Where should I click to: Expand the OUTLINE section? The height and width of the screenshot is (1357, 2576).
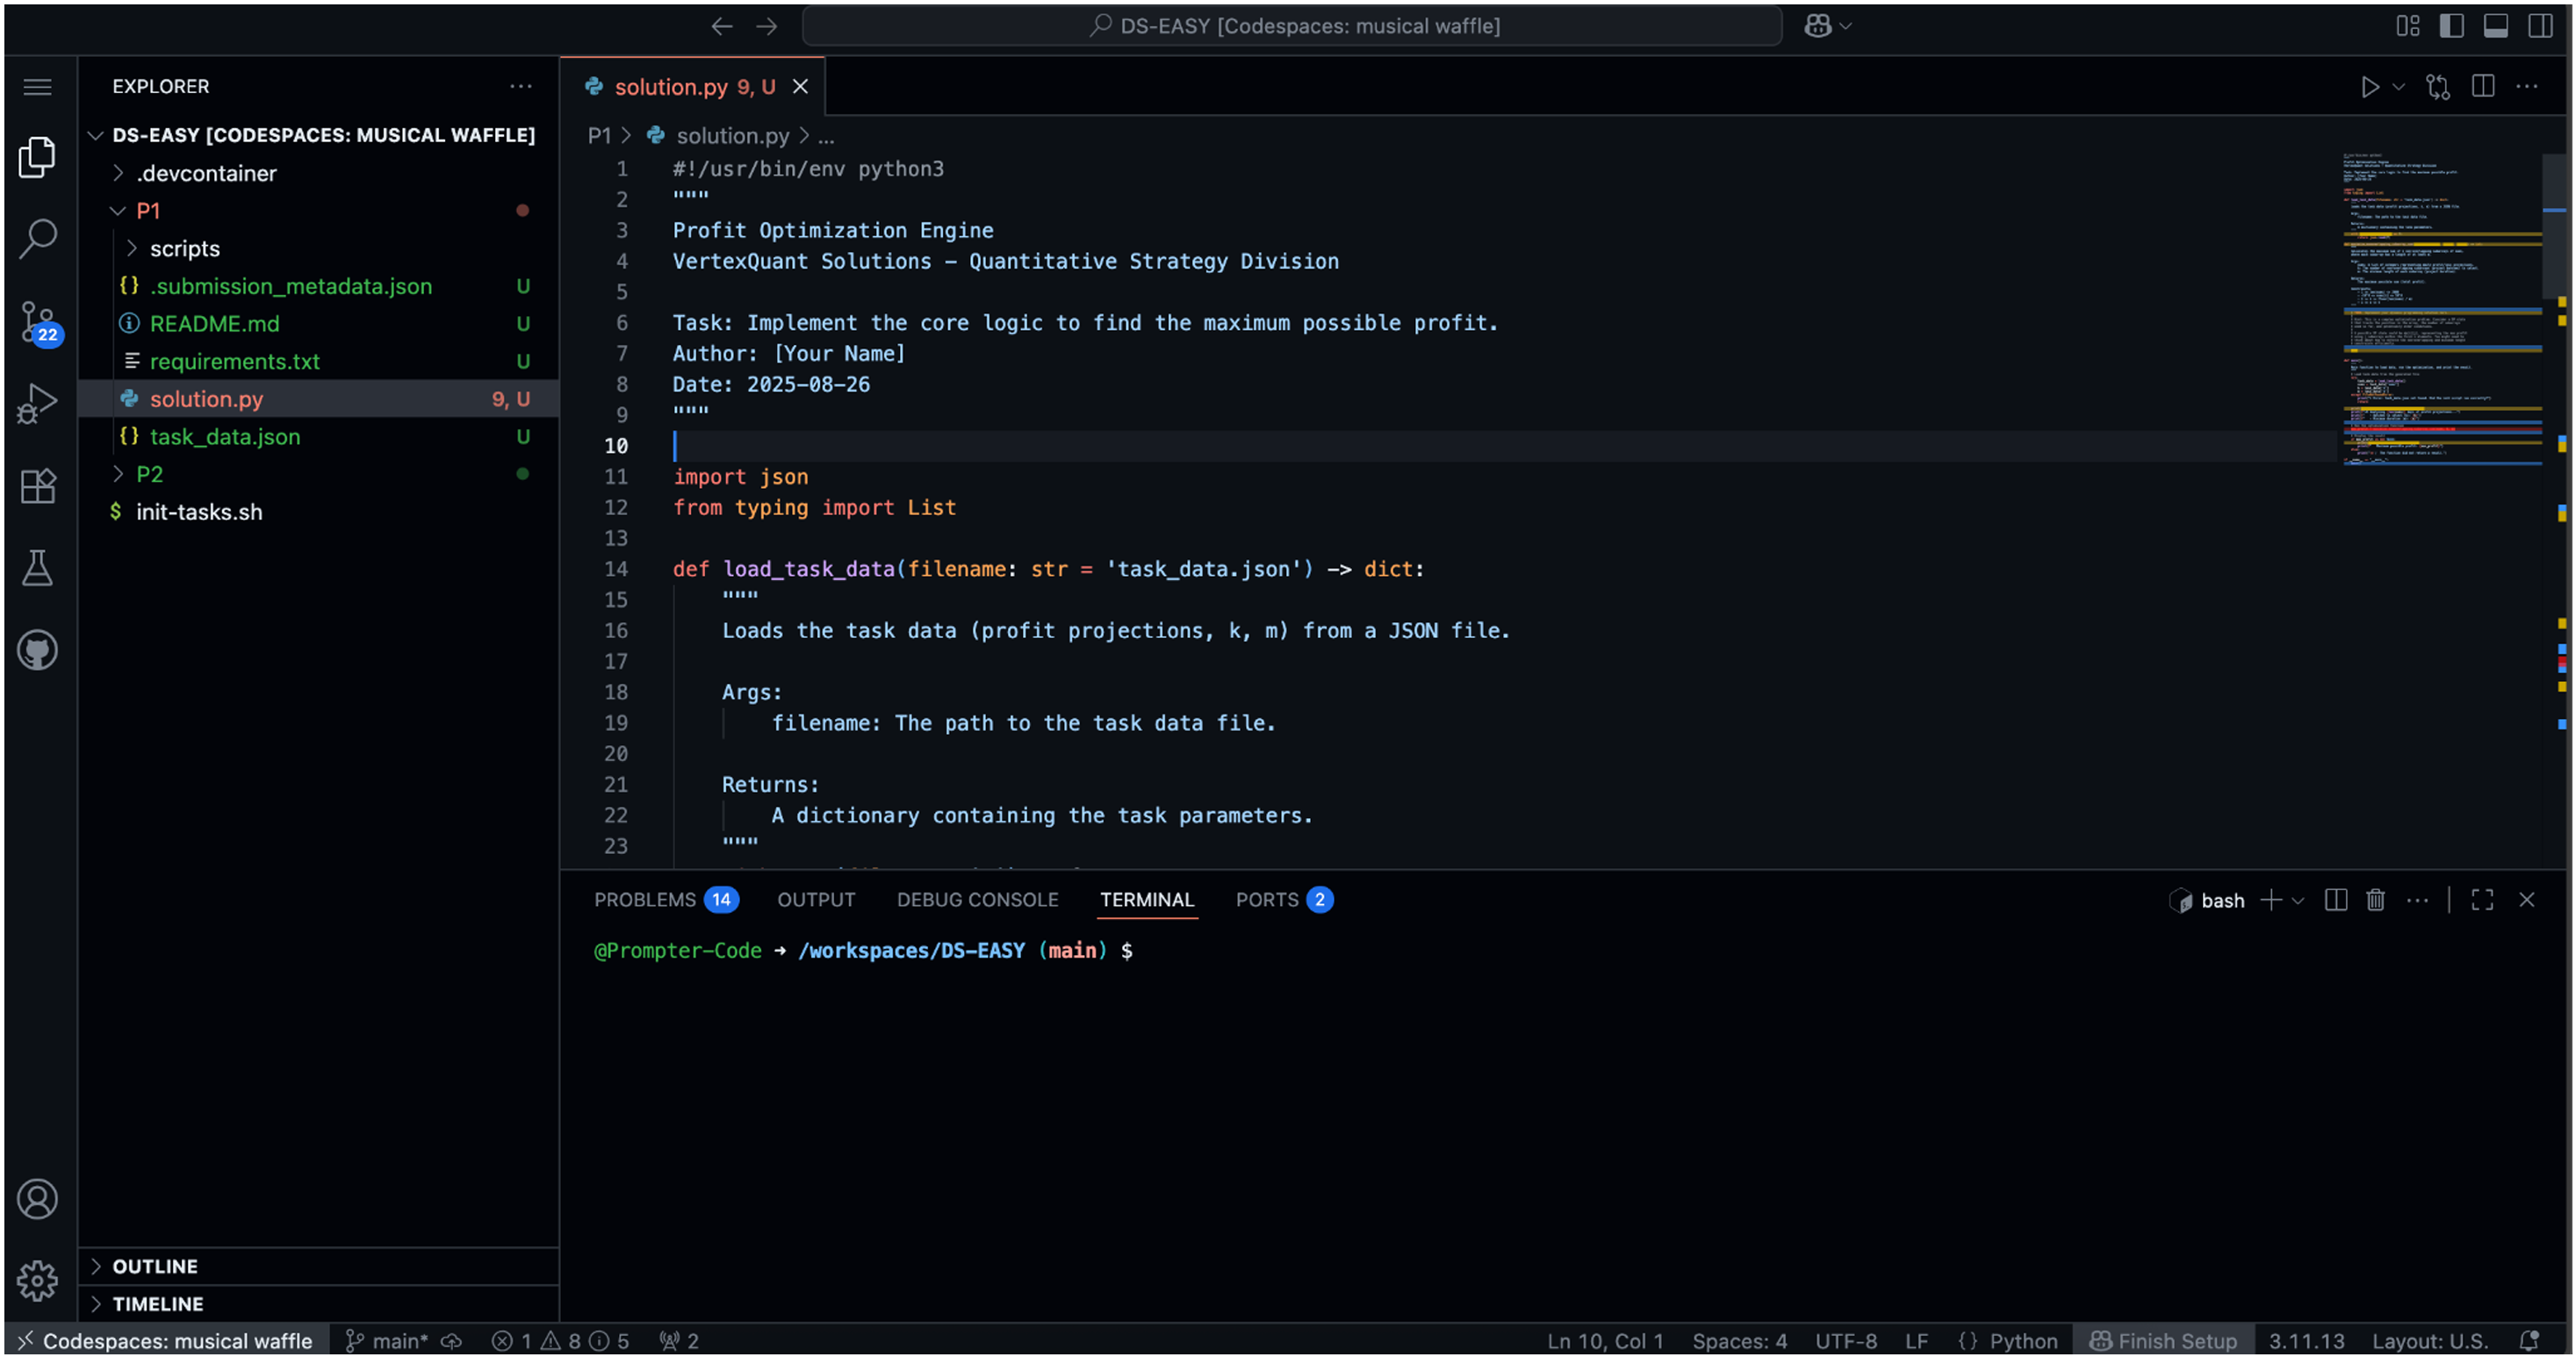tap(155, 1266)
